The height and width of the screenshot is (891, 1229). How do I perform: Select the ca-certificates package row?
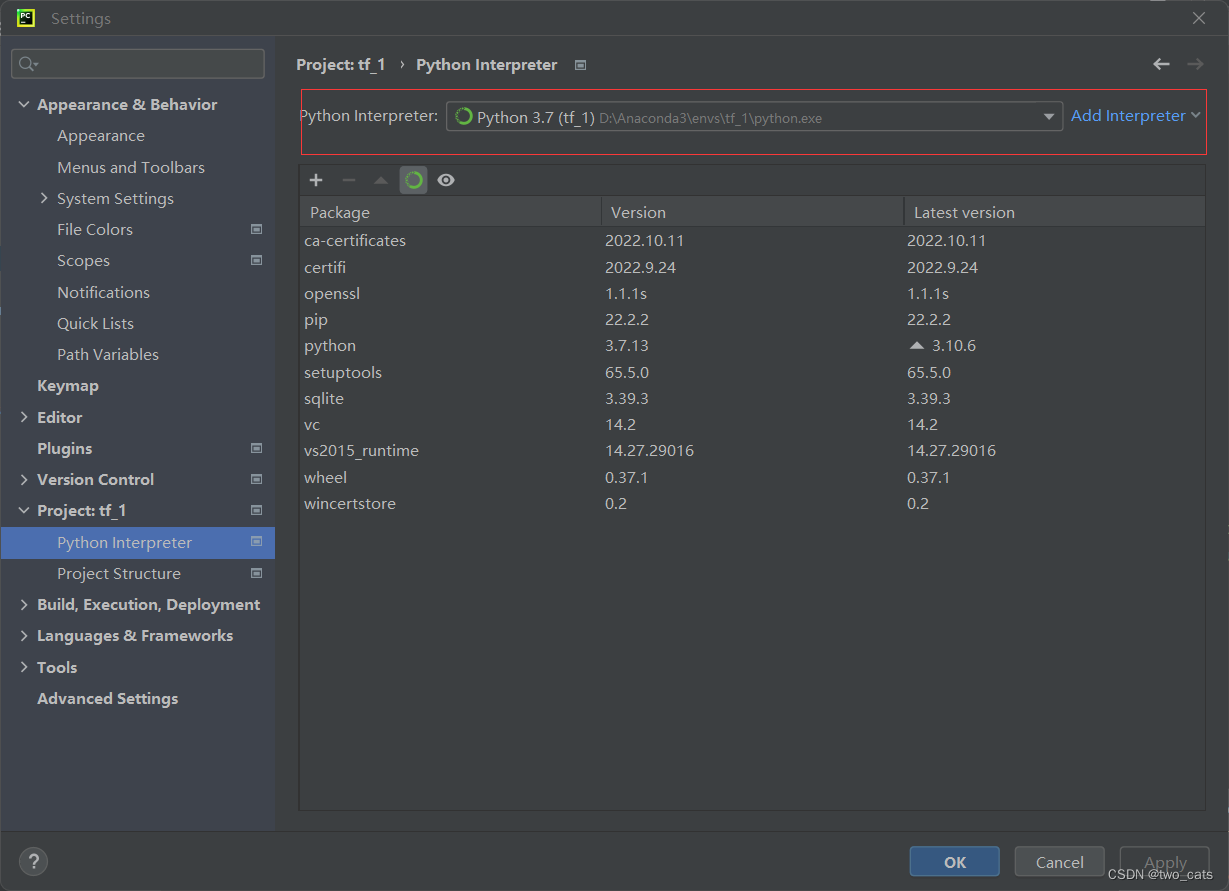point(752,240)
